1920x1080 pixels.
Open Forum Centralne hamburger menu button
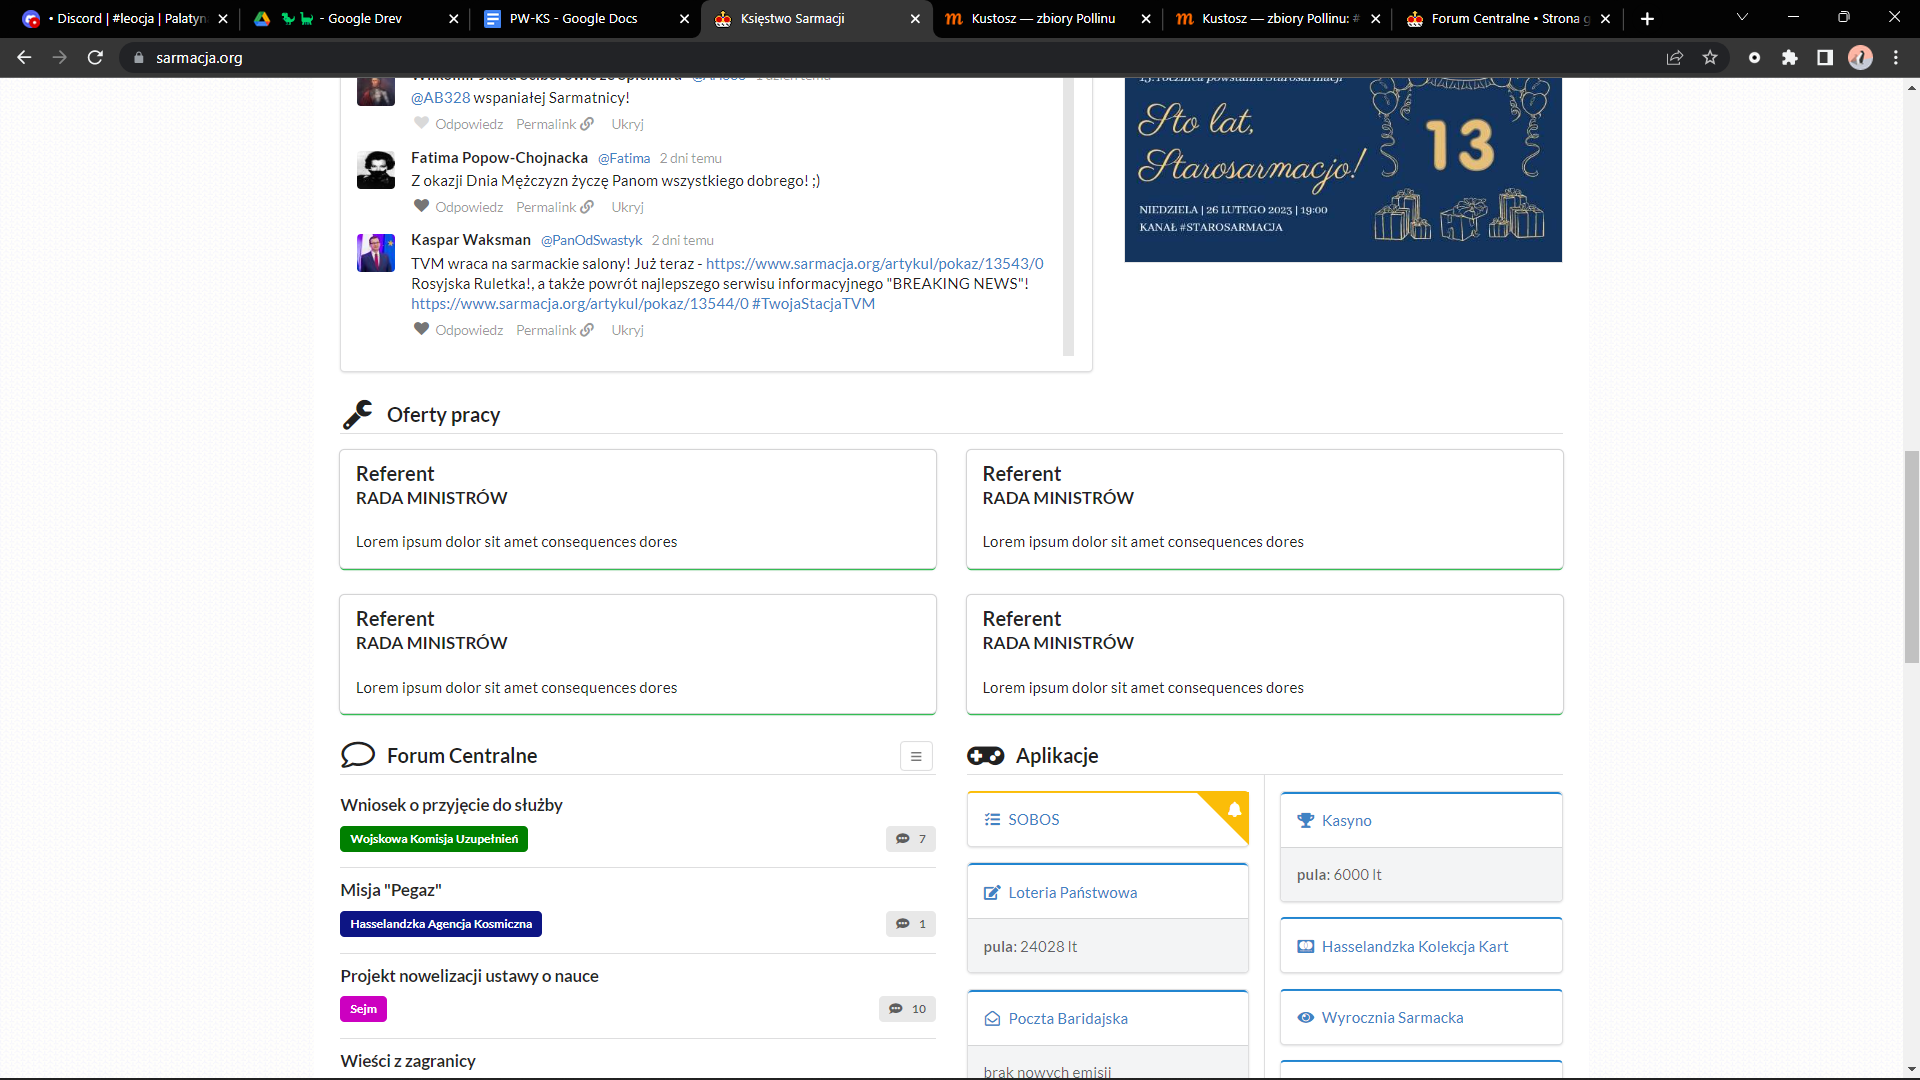915,757
